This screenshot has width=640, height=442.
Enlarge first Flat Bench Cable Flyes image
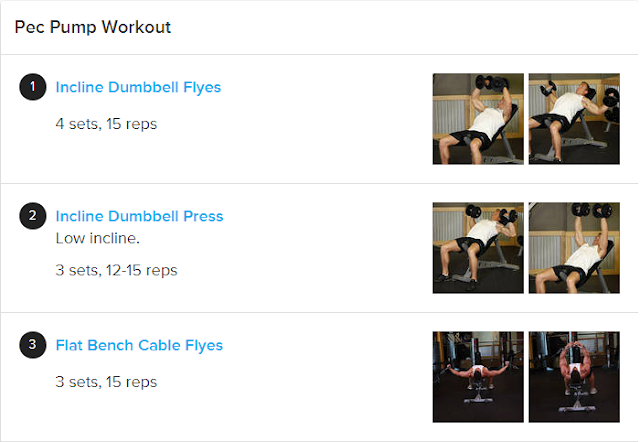coord(478,376)
